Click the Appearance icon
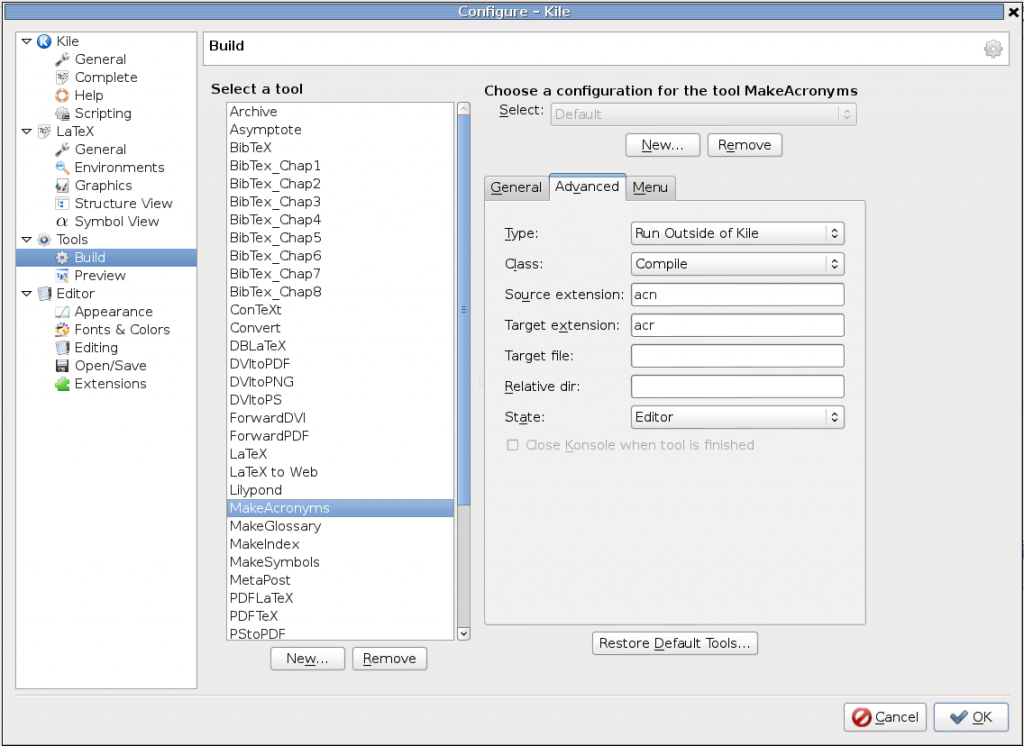Image resolution: width=1024 pixels, height=746 pixels. coord(62,312)
